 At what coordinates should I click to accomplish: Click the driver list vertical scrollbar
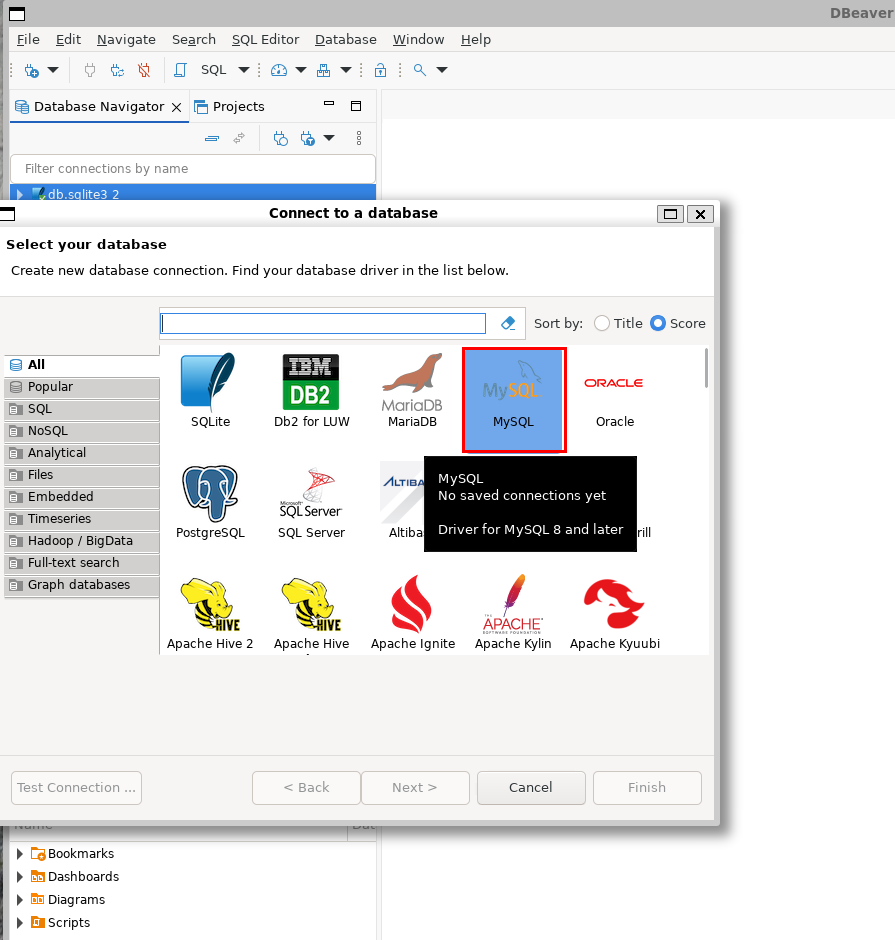pyautogui.click(x=706, y=368)
